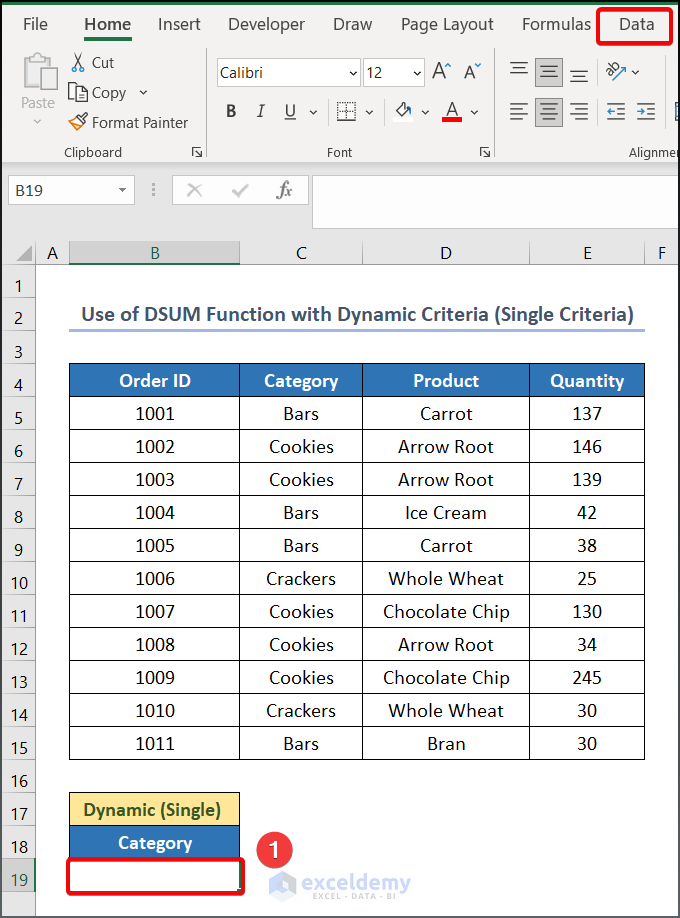Click the Decrease Font Size icon

[x=468, y=72]
